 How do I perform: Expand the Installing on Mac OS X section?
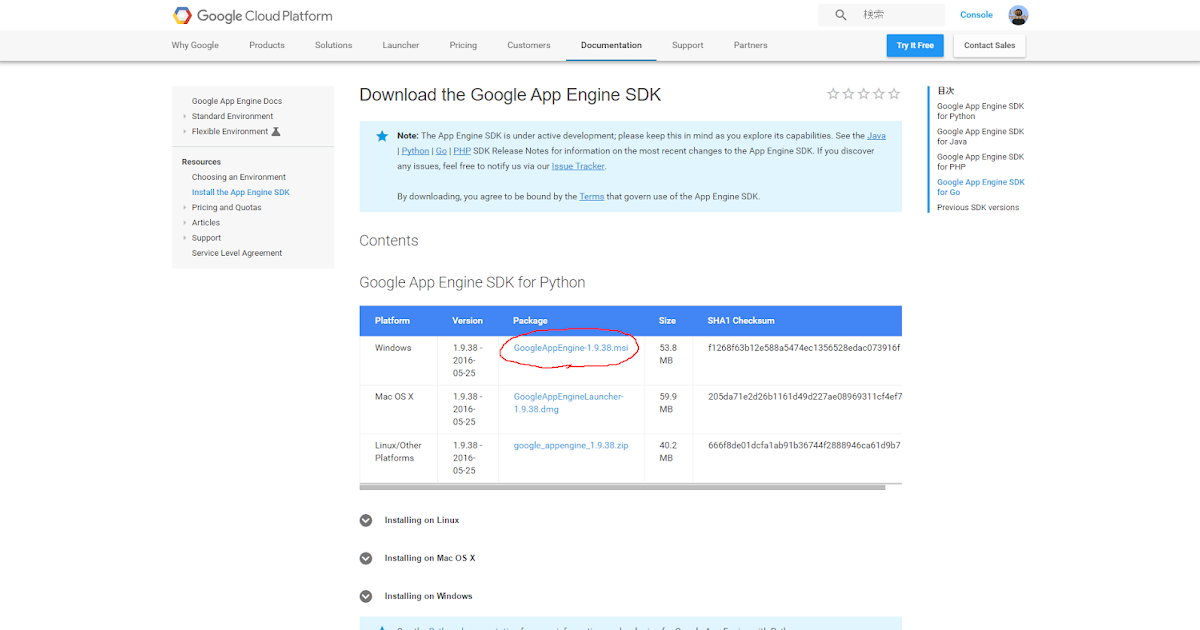point(366,558)
